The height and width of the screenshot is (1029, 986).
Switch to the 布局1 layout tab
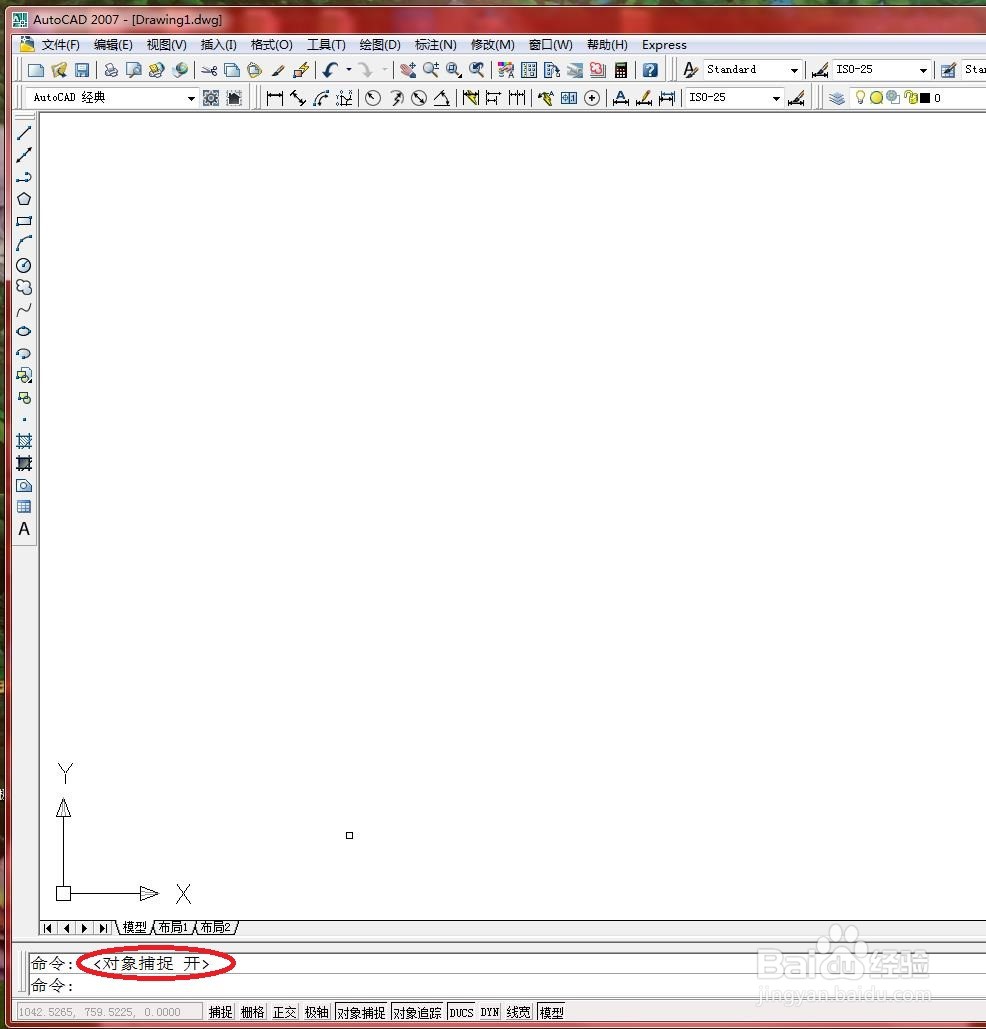[x=173, y=927]
